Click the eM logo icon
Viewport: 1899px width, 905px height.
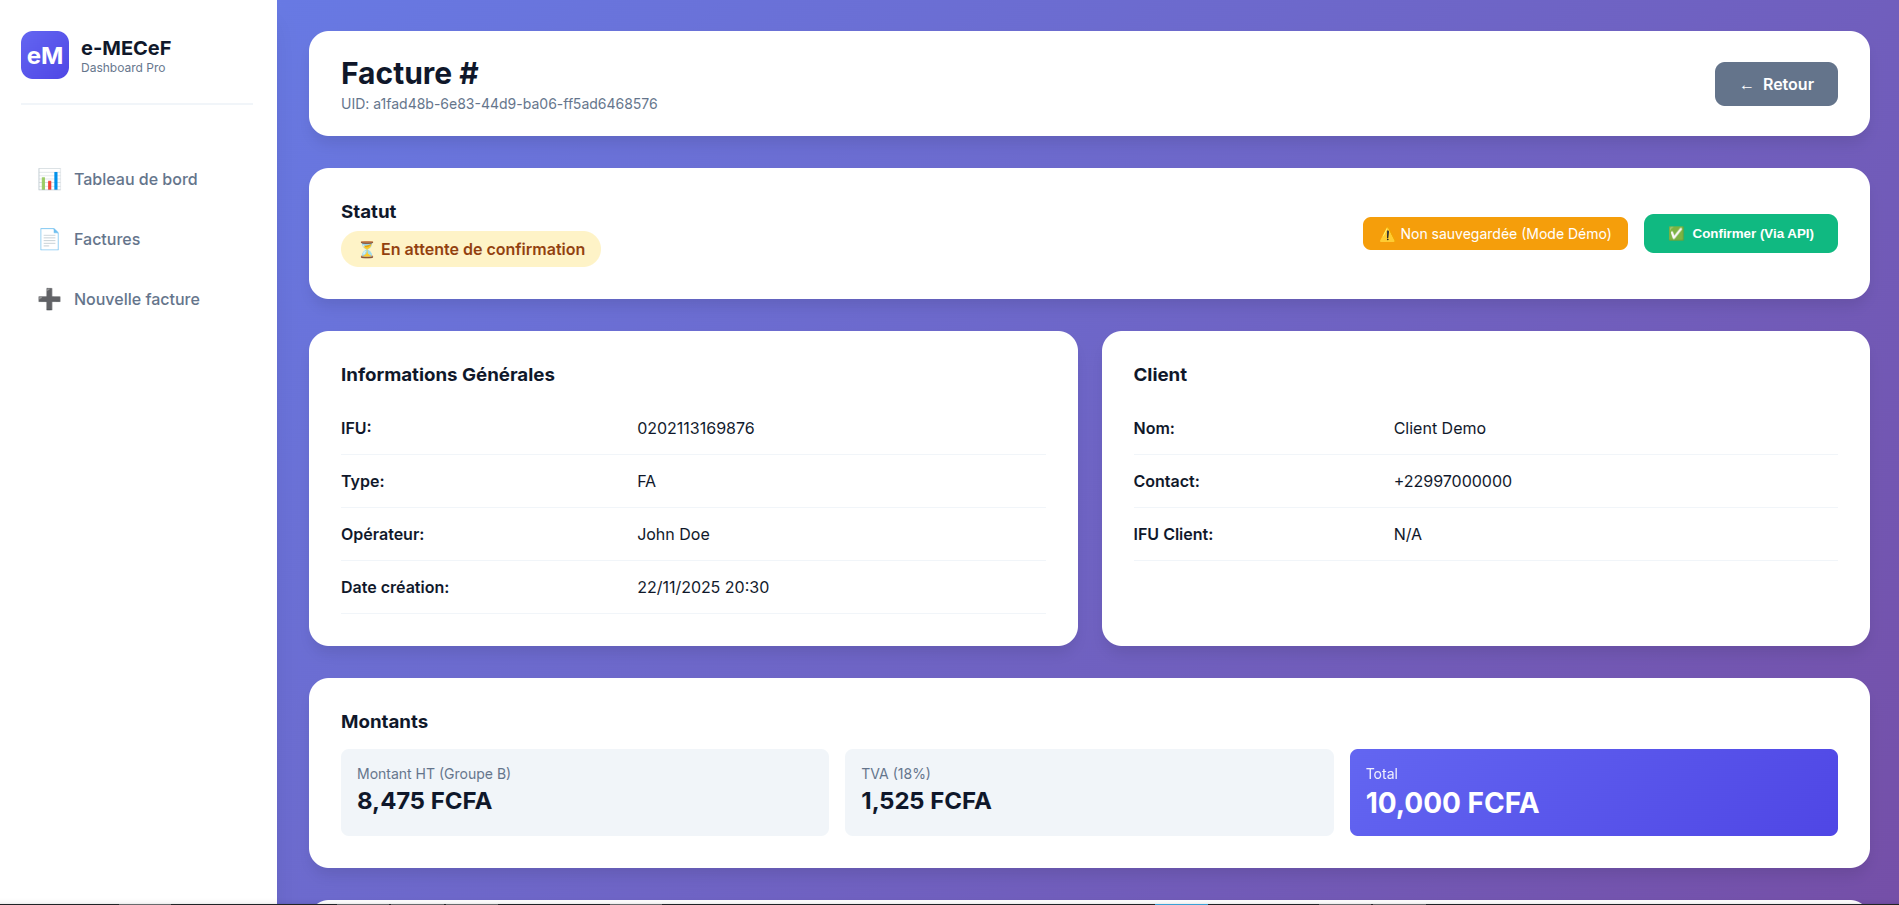tap(45, 55)
